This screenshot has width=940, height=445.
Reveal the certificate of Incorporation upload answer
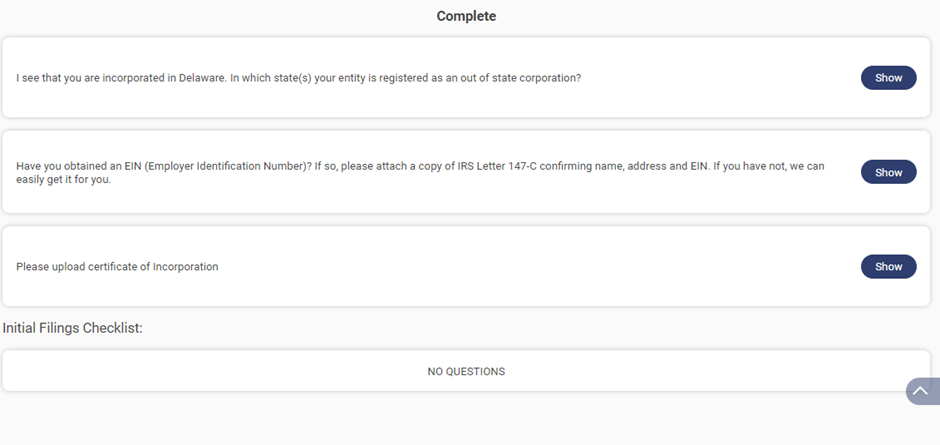(888, 267)
